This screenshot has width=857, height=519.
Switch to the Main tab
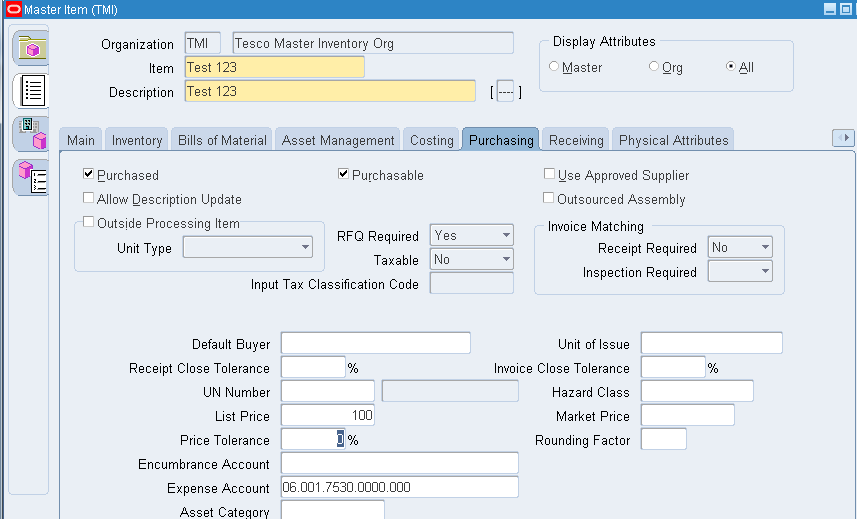[x=81, y=140]
